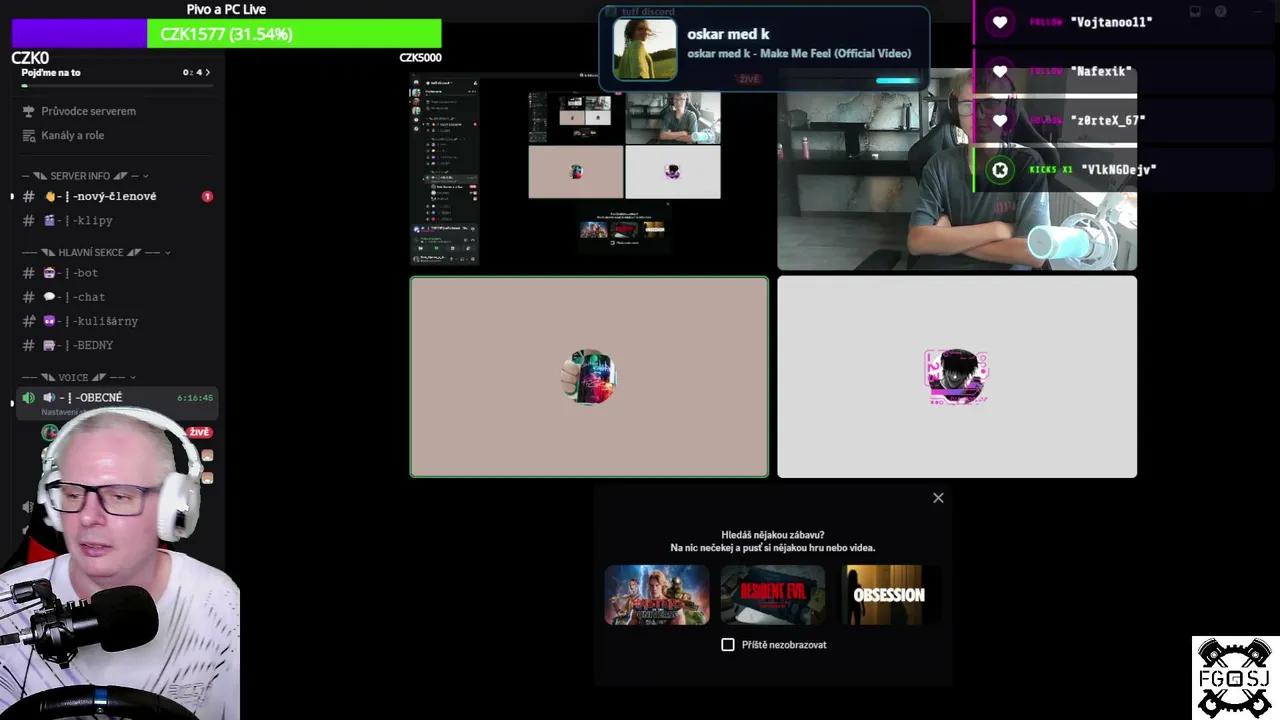The image size is (1280, 720).
Task: Click the "Pivo a PC Live" title
Action: tap(226, 9)
